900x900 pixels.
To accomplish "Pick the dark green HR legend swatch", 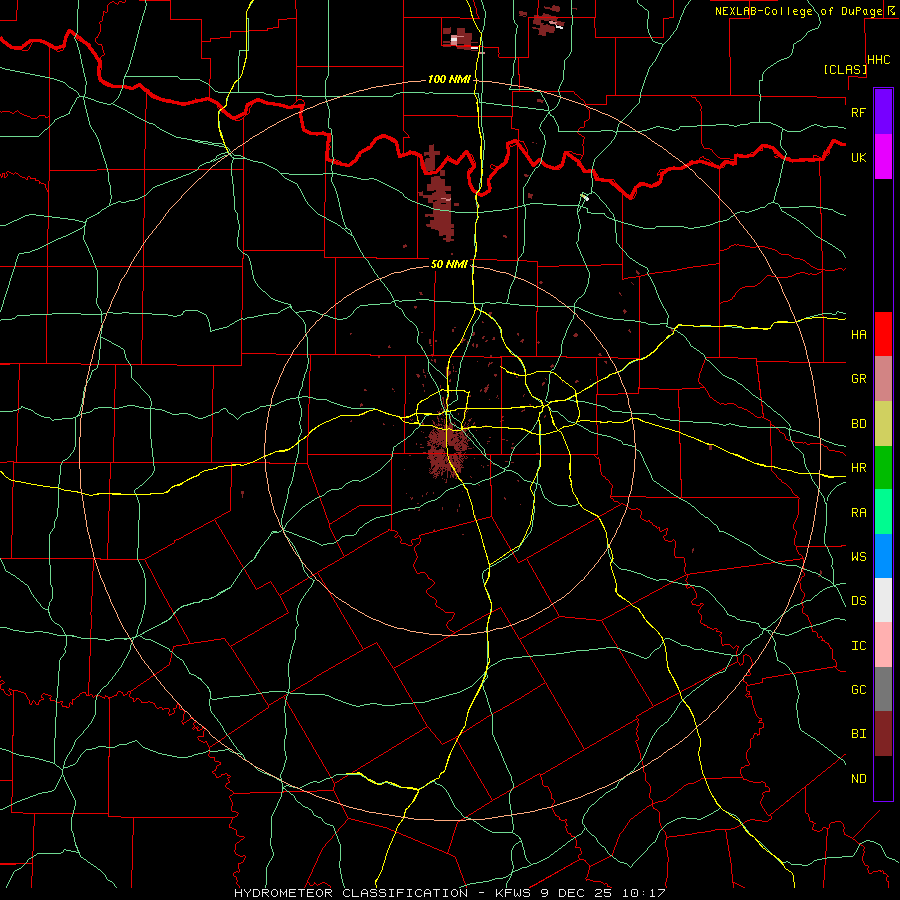I will [x=883, y=468].
